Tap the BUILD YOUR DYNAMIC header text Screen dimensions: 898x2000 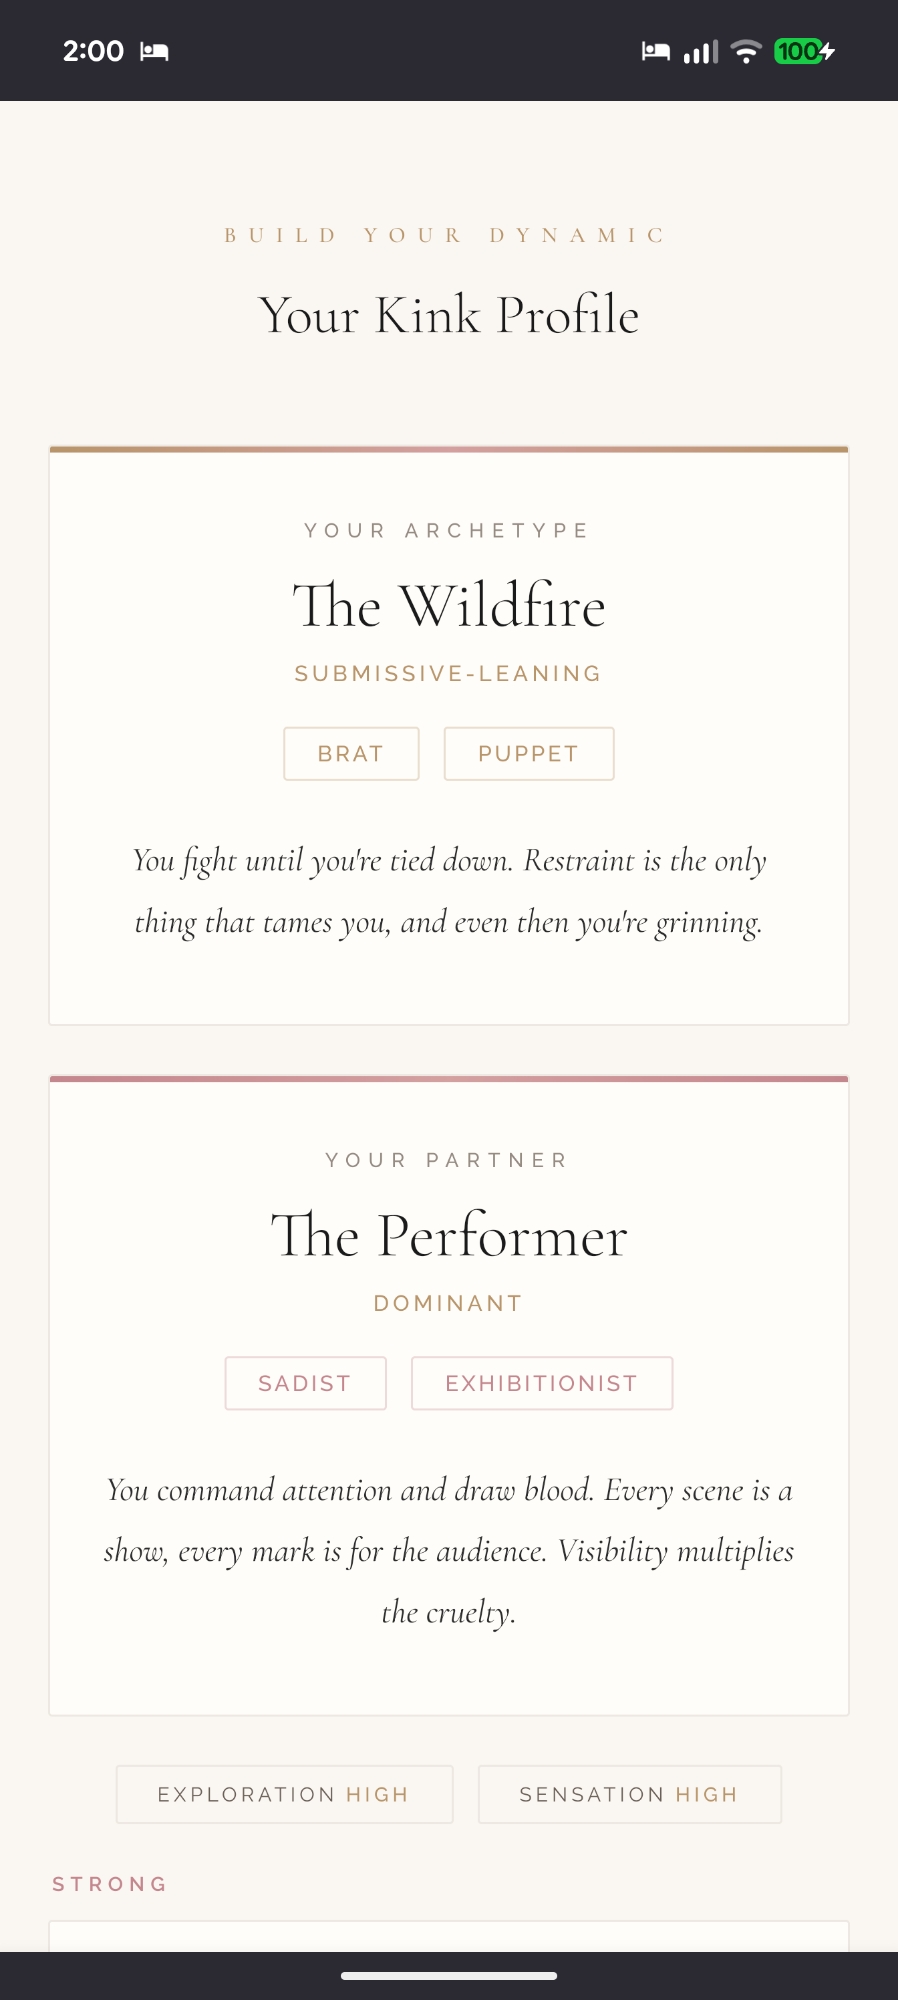[x=446, y=236]
